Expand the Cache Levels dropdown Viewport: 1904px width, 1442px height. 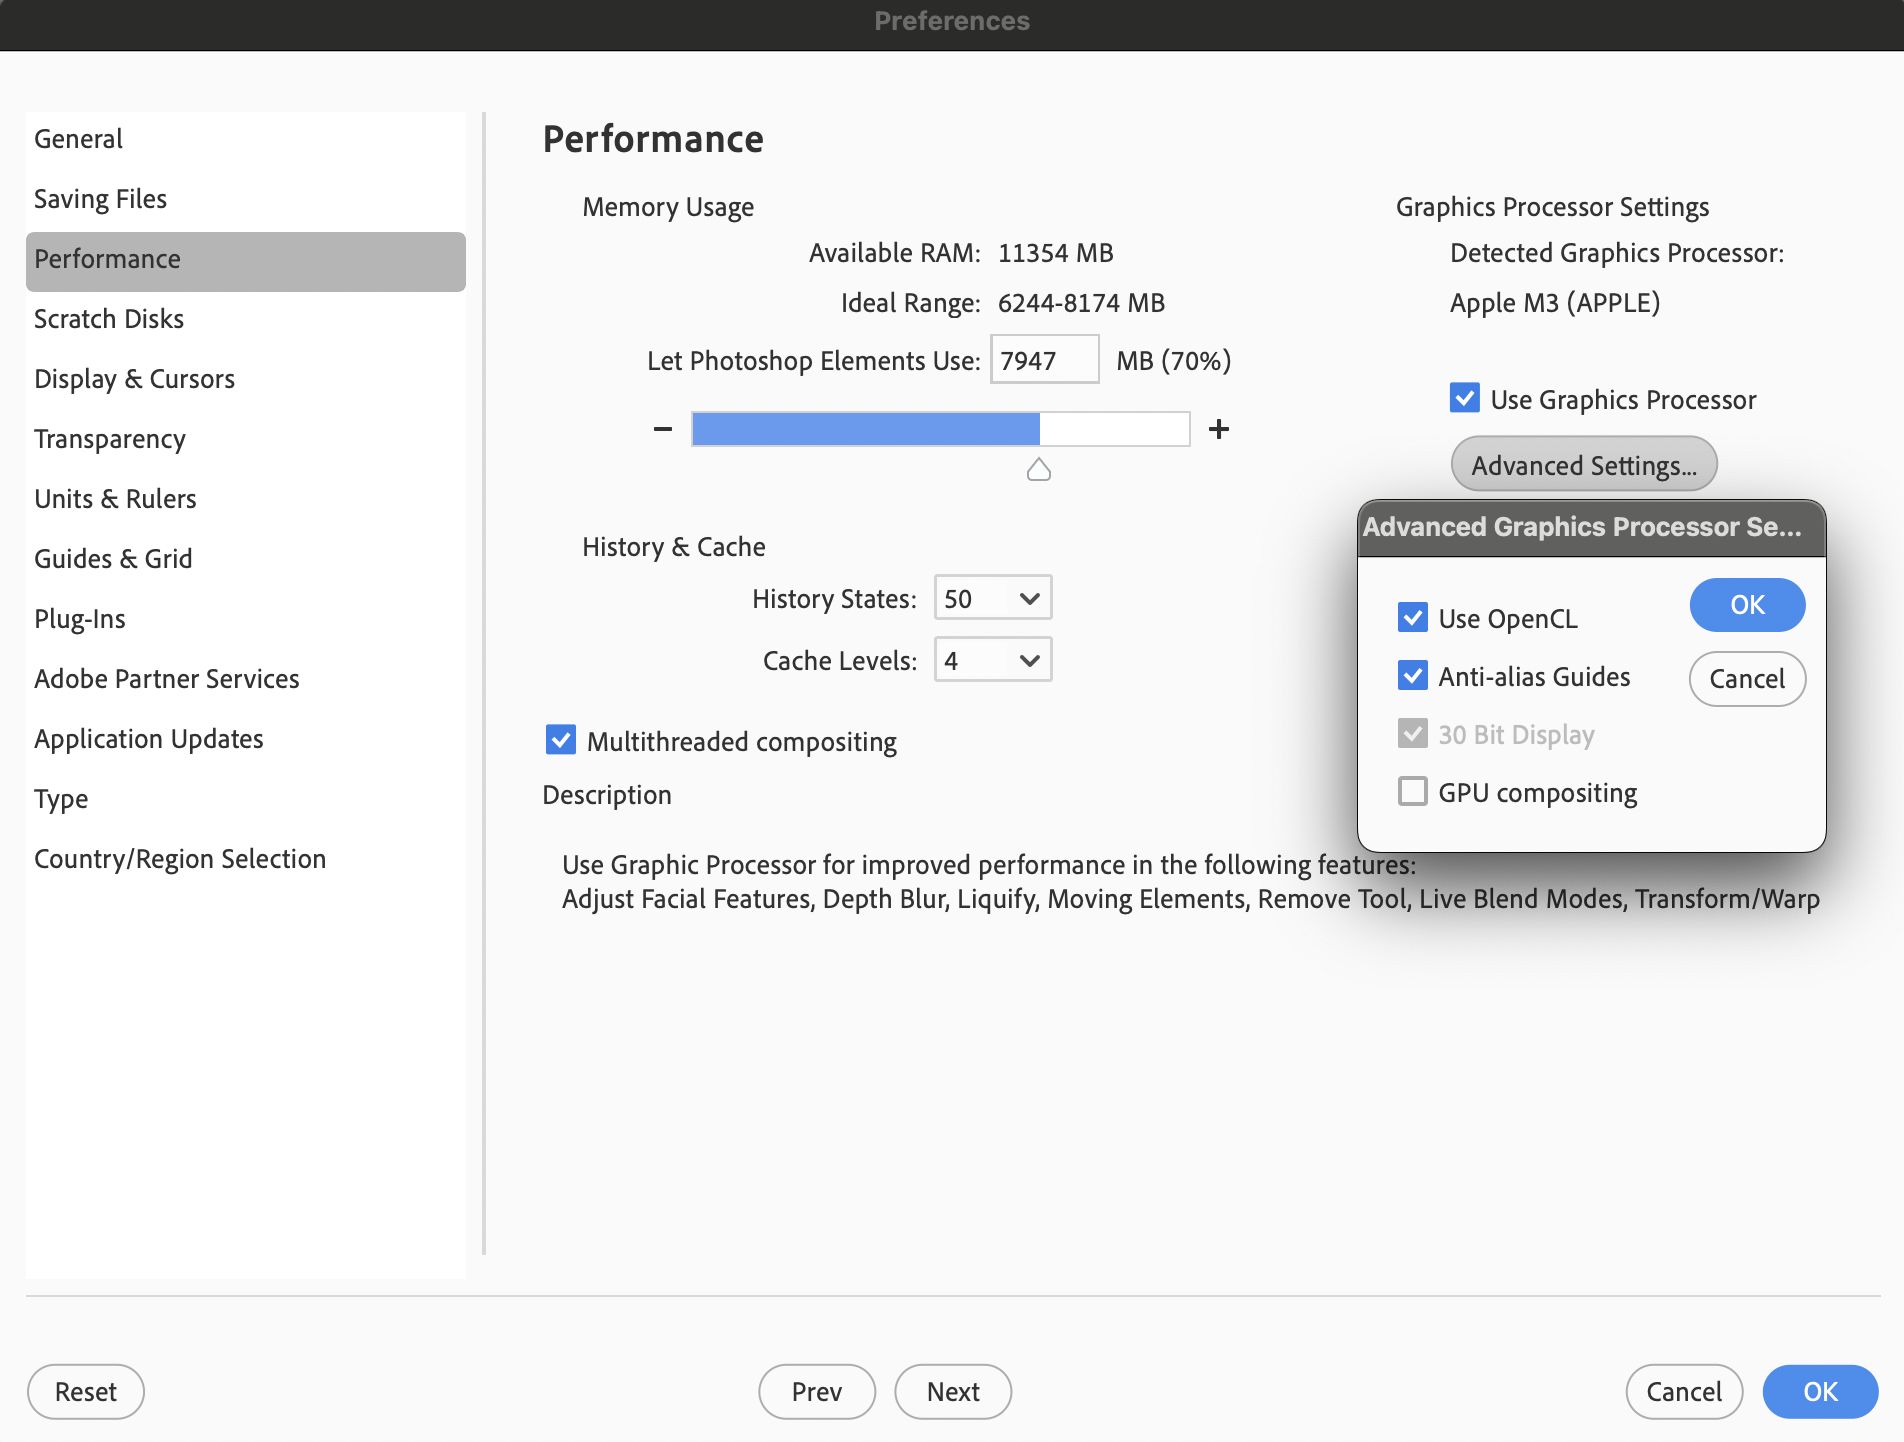992,660
